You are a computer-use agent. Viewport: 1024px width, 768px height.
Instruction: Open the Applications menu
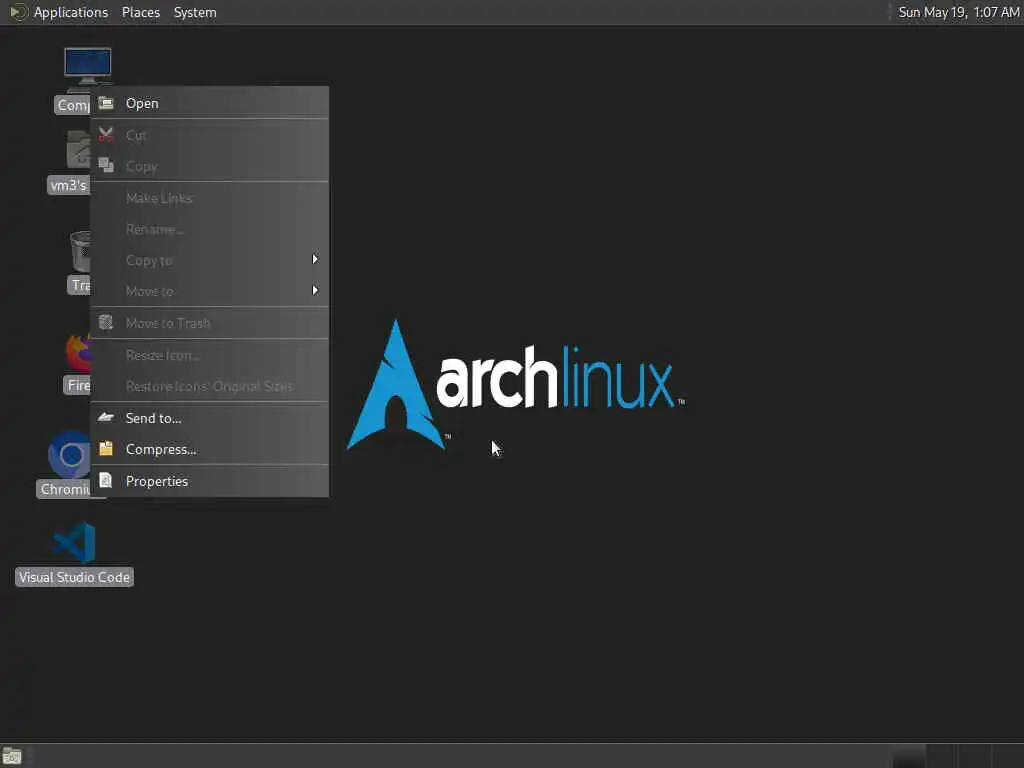(x=71, y=12)
